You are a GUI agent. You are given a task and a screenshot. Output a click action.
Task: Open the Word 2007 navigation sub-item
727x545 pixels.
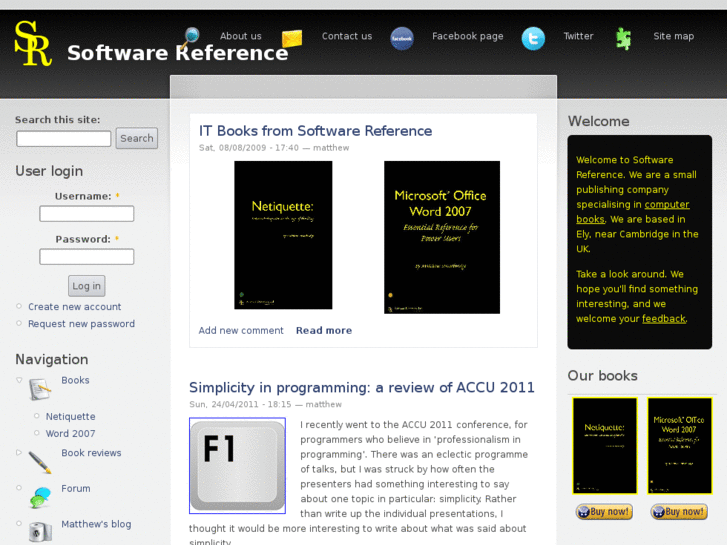70,433
